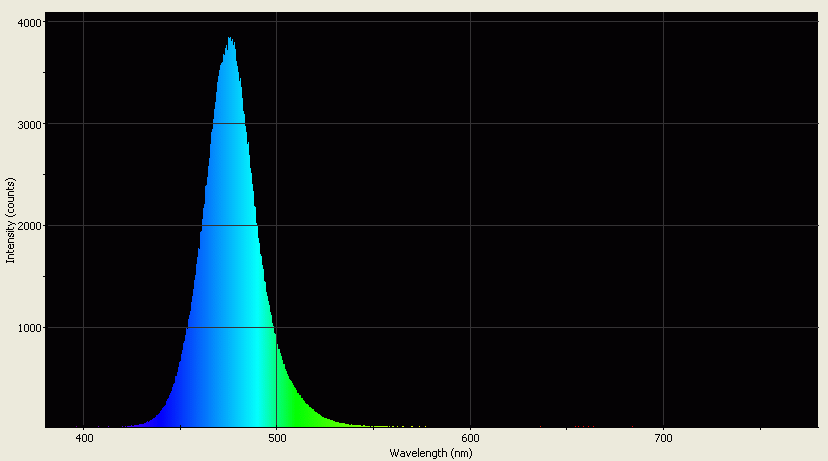
Task: Click the Intensity (counts) axis title
Action: coord(11,221)
